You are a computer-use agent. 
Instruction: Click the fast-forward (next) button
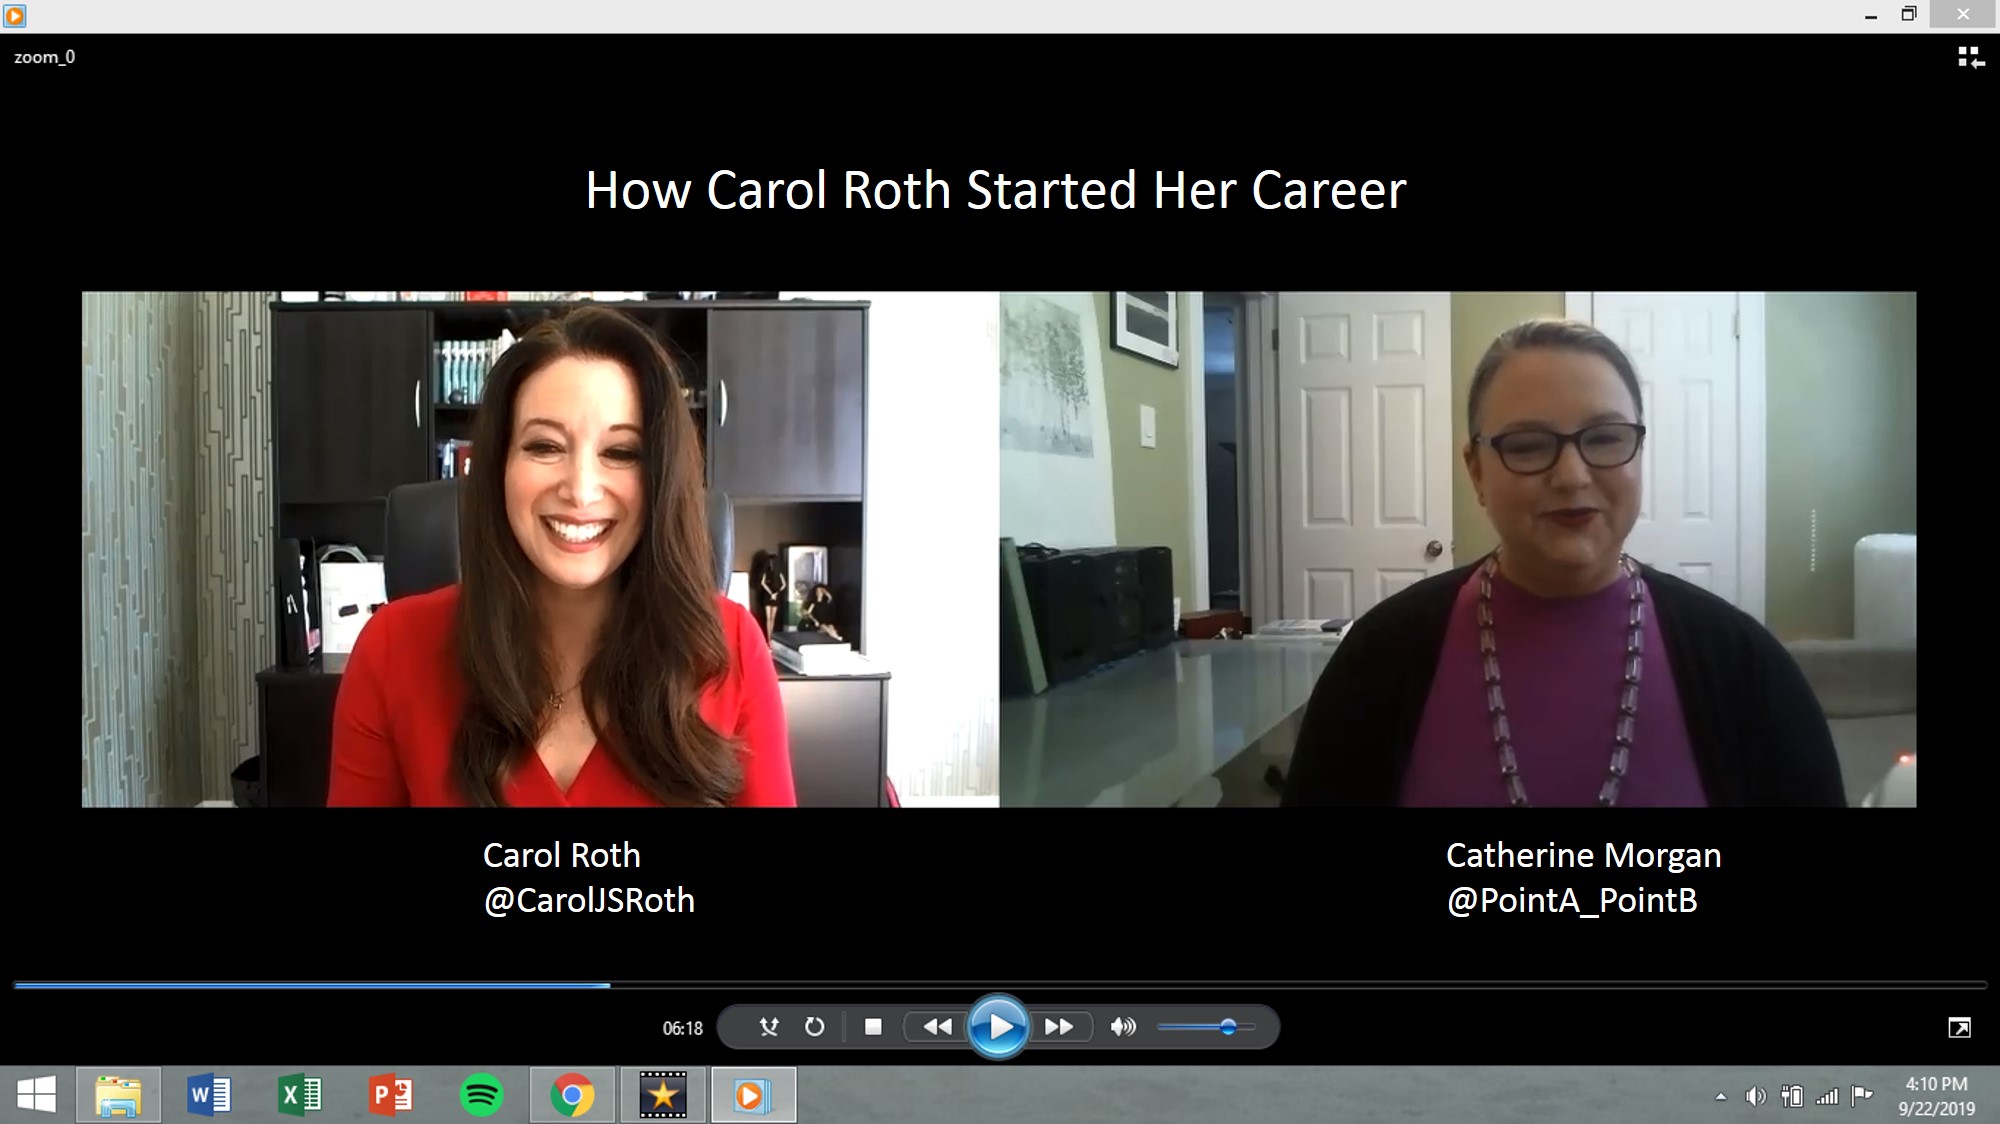coord(1058,1027)
